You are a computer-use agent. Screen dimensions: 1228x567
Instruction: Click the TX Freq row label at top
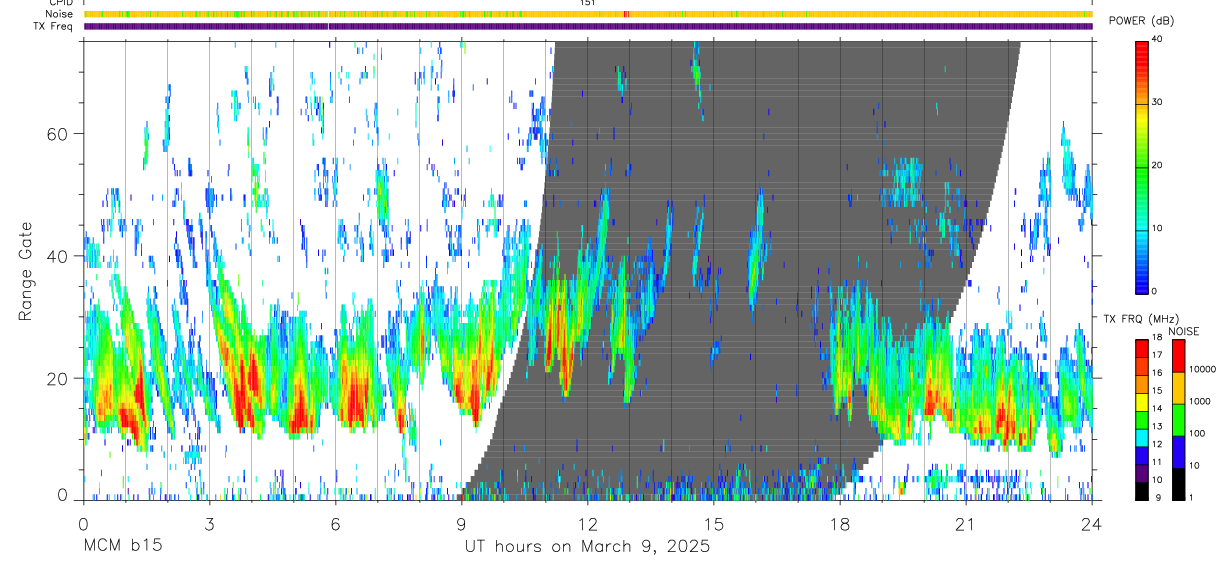(x=53, y=26)
